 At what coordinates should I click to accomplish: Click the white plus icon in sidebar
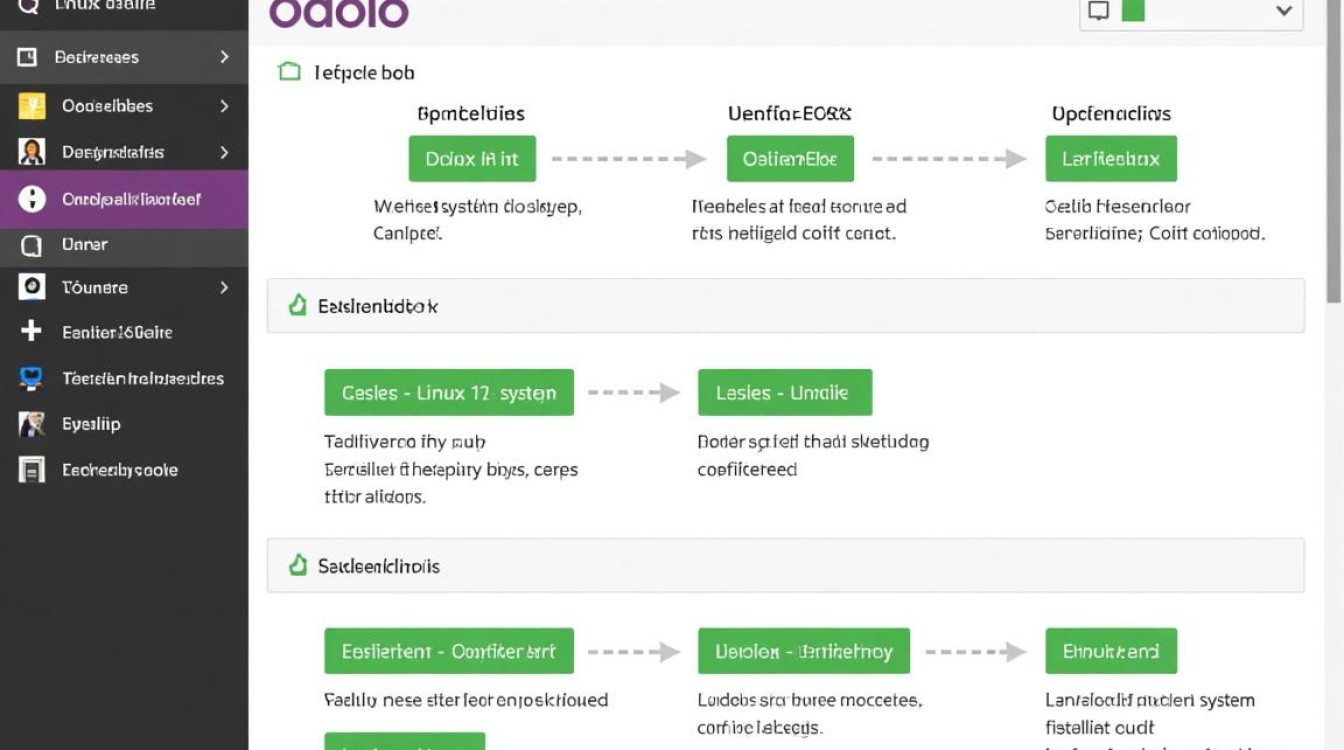[31, 331]
